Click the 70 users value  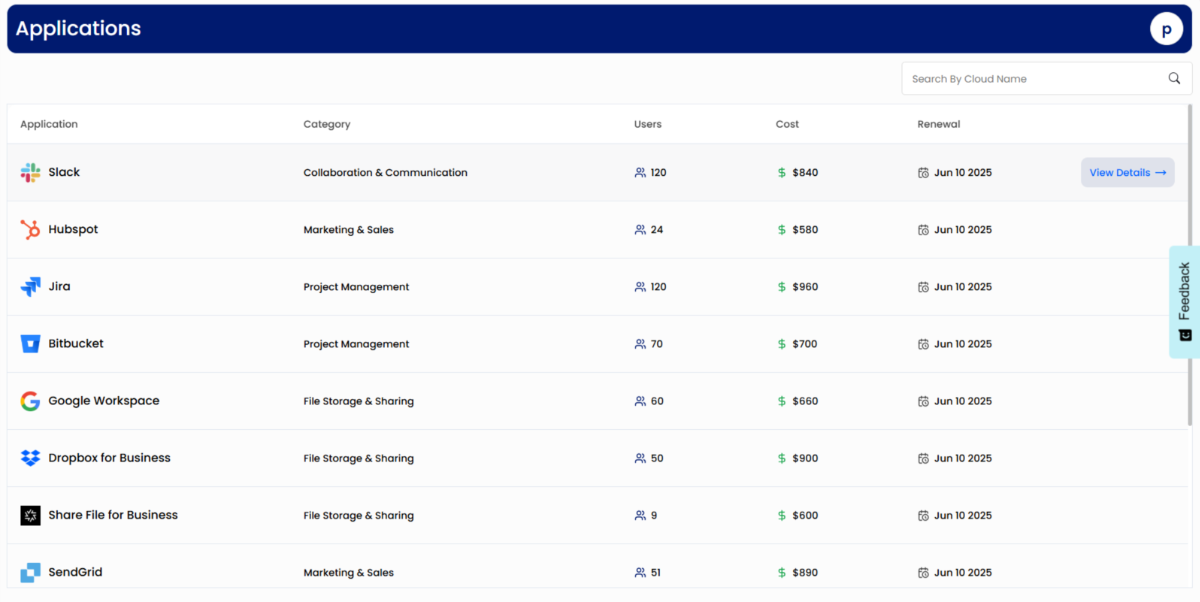657,344
